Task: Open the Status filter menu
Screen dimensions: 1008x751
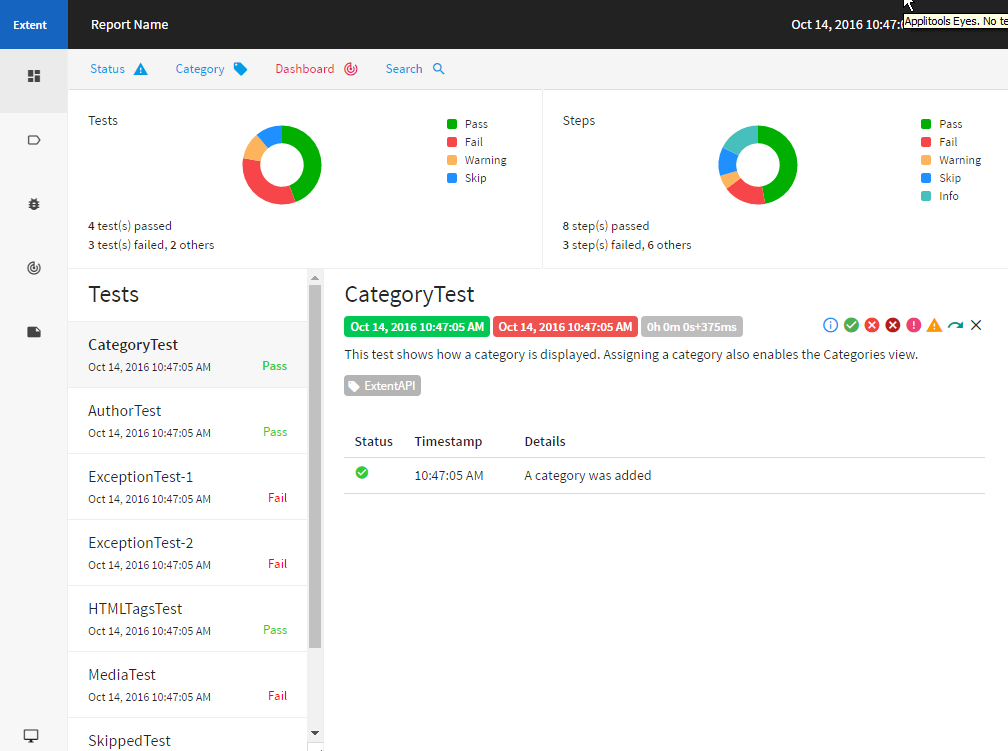Action: [x=119, y=69]
